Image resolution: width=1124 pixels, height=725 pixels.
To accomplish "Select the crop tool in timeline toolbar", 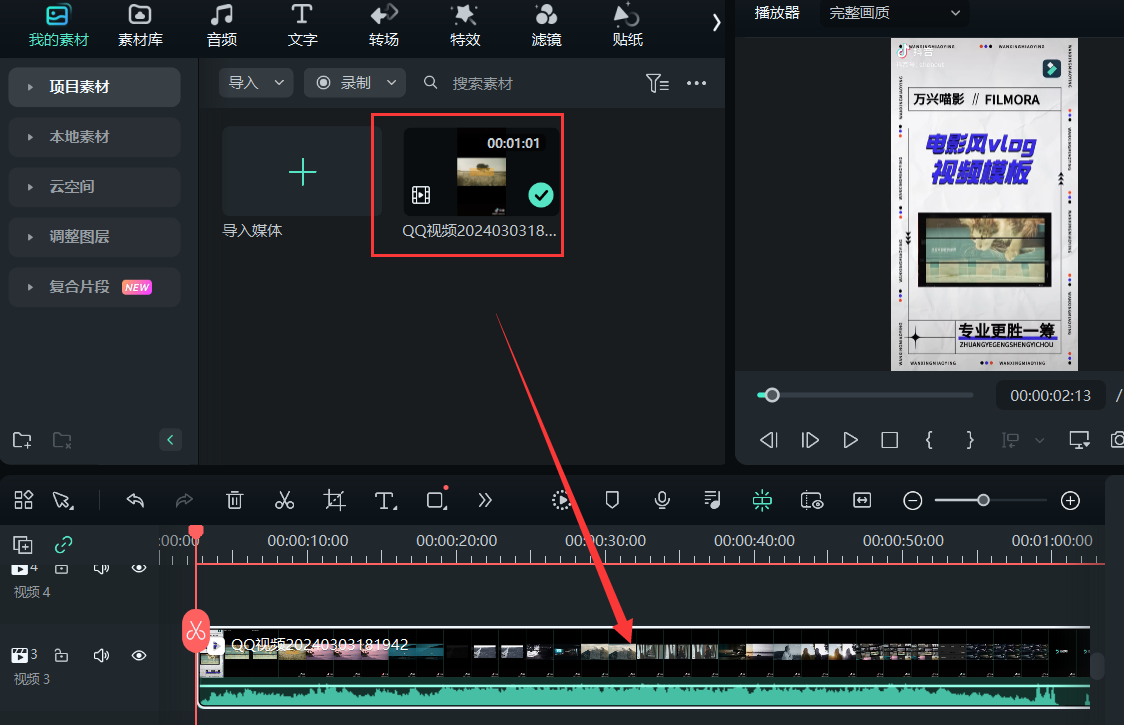I will [335, 500].
